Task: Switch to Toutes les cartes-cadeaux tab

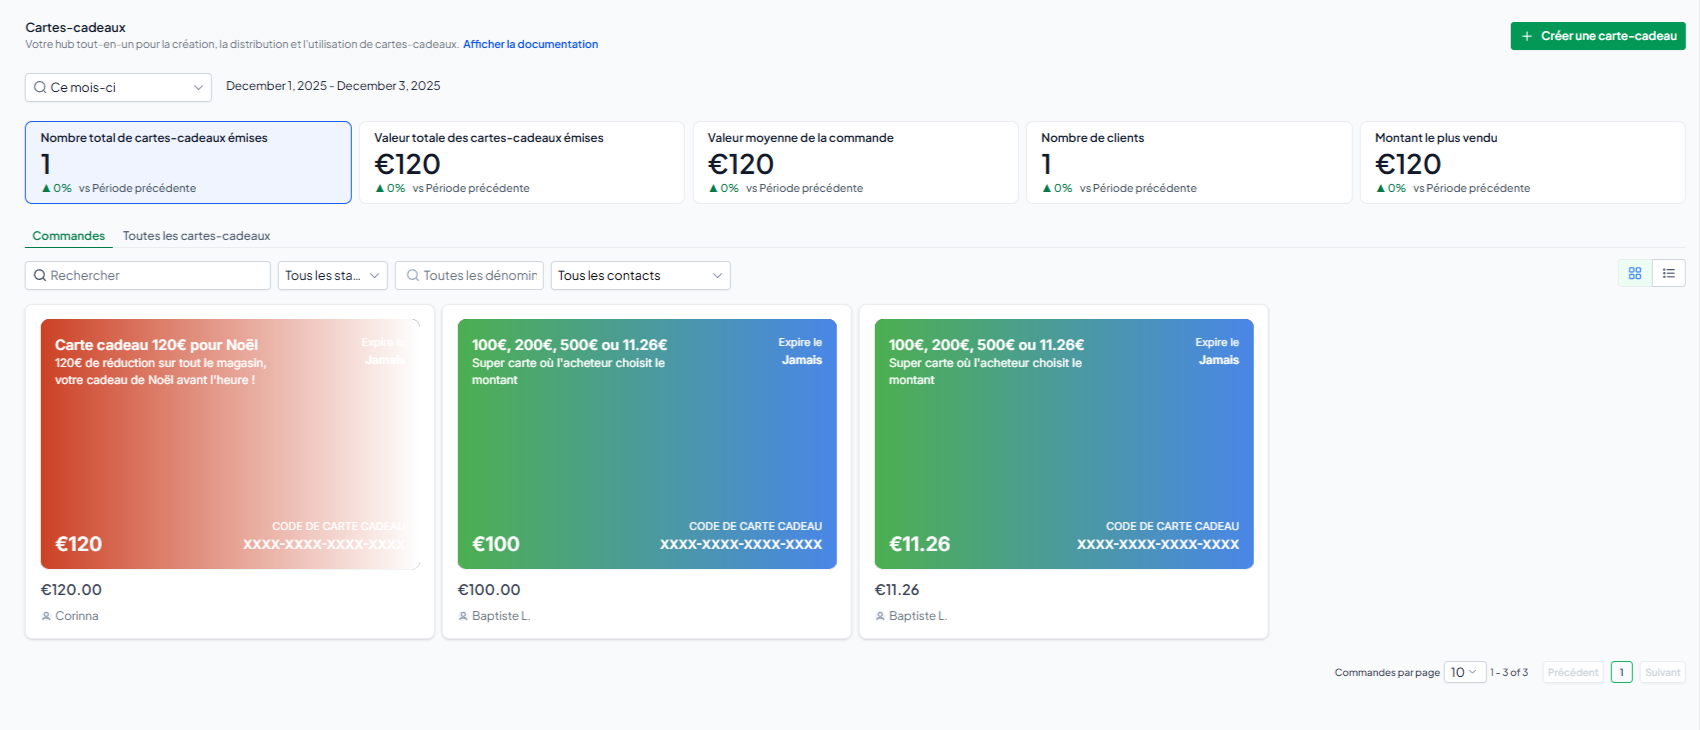Action: click(196, 236)
